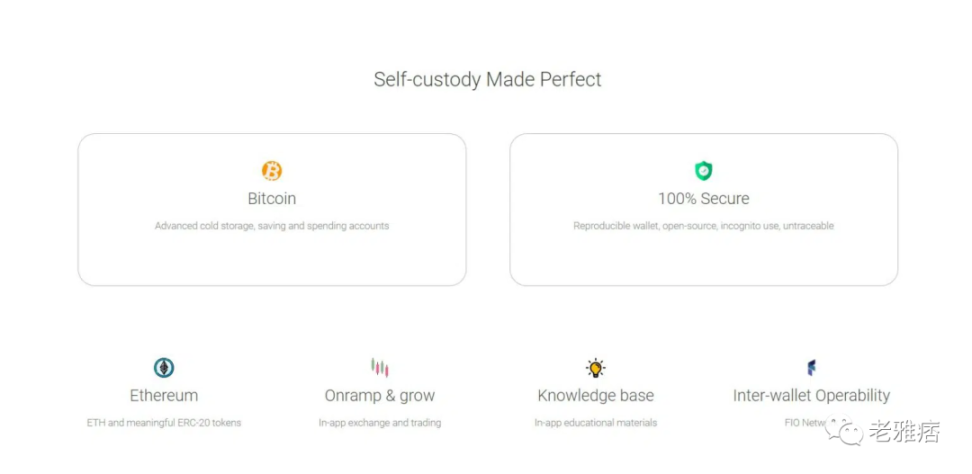This screenshot has height=474, width=972.
Task: Click the Advanced cold storage description text
Action: pyautogui.click(x=272, y=226)
